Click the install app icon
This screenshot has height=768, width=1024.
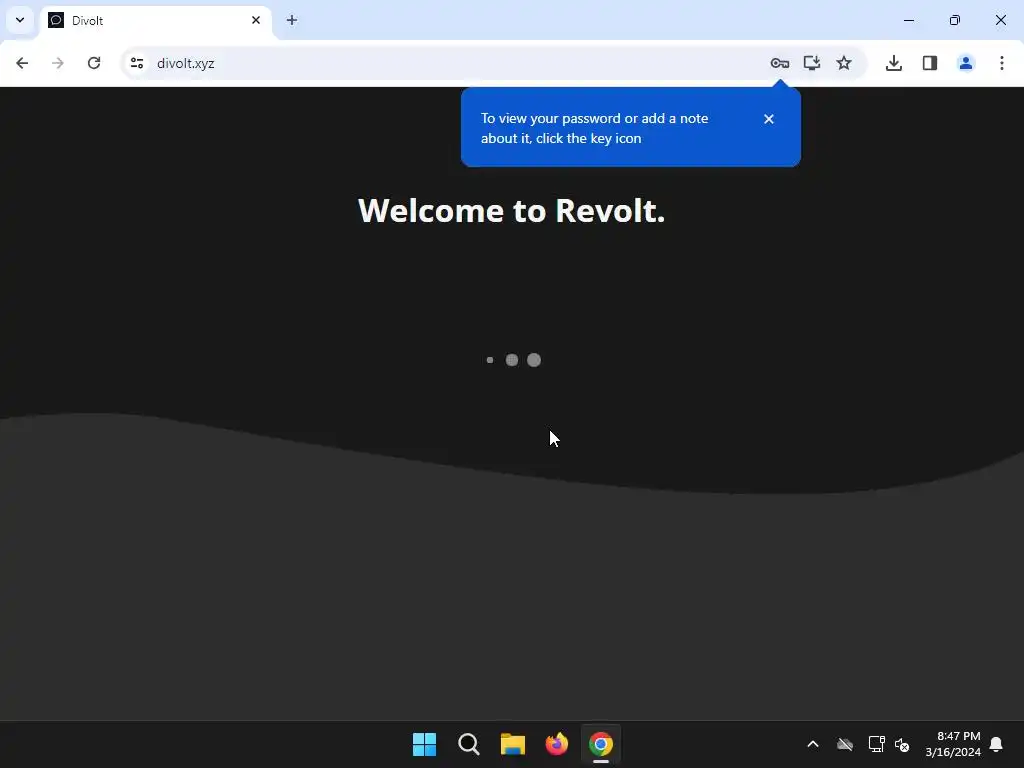coord(812,63)
